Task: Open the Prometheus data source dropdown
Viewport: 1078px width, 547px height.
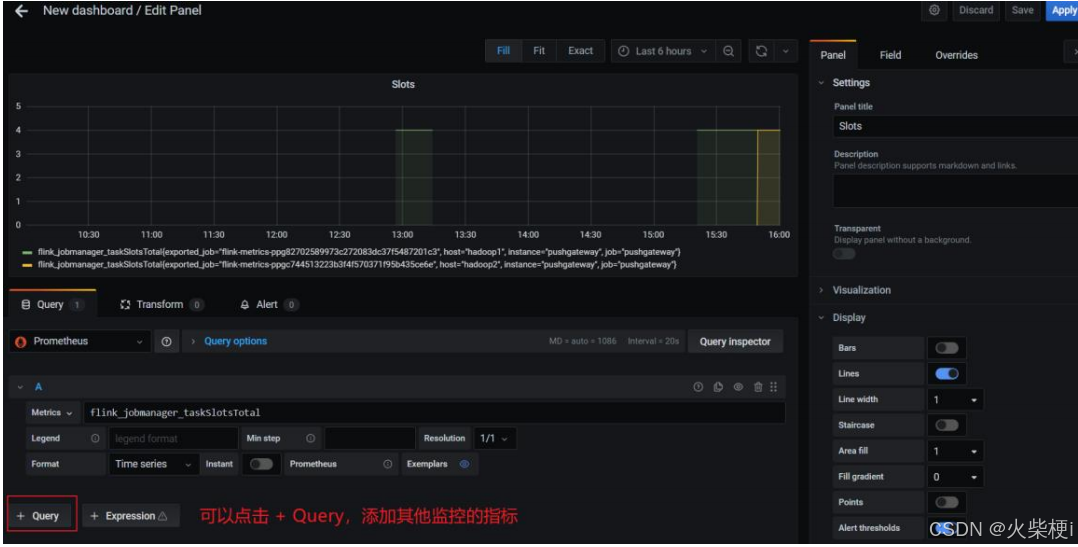Action: [x=80, y=342]
